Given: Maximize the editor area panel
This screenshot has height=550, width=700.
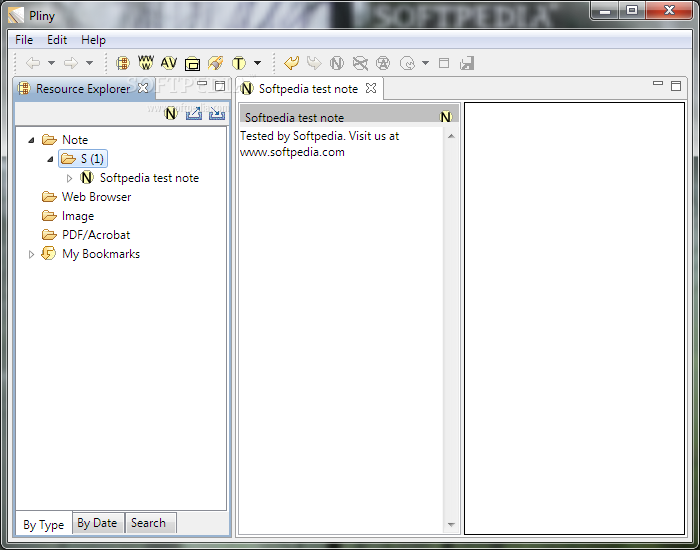Looking at the screenshot, I should pos(676,86).
